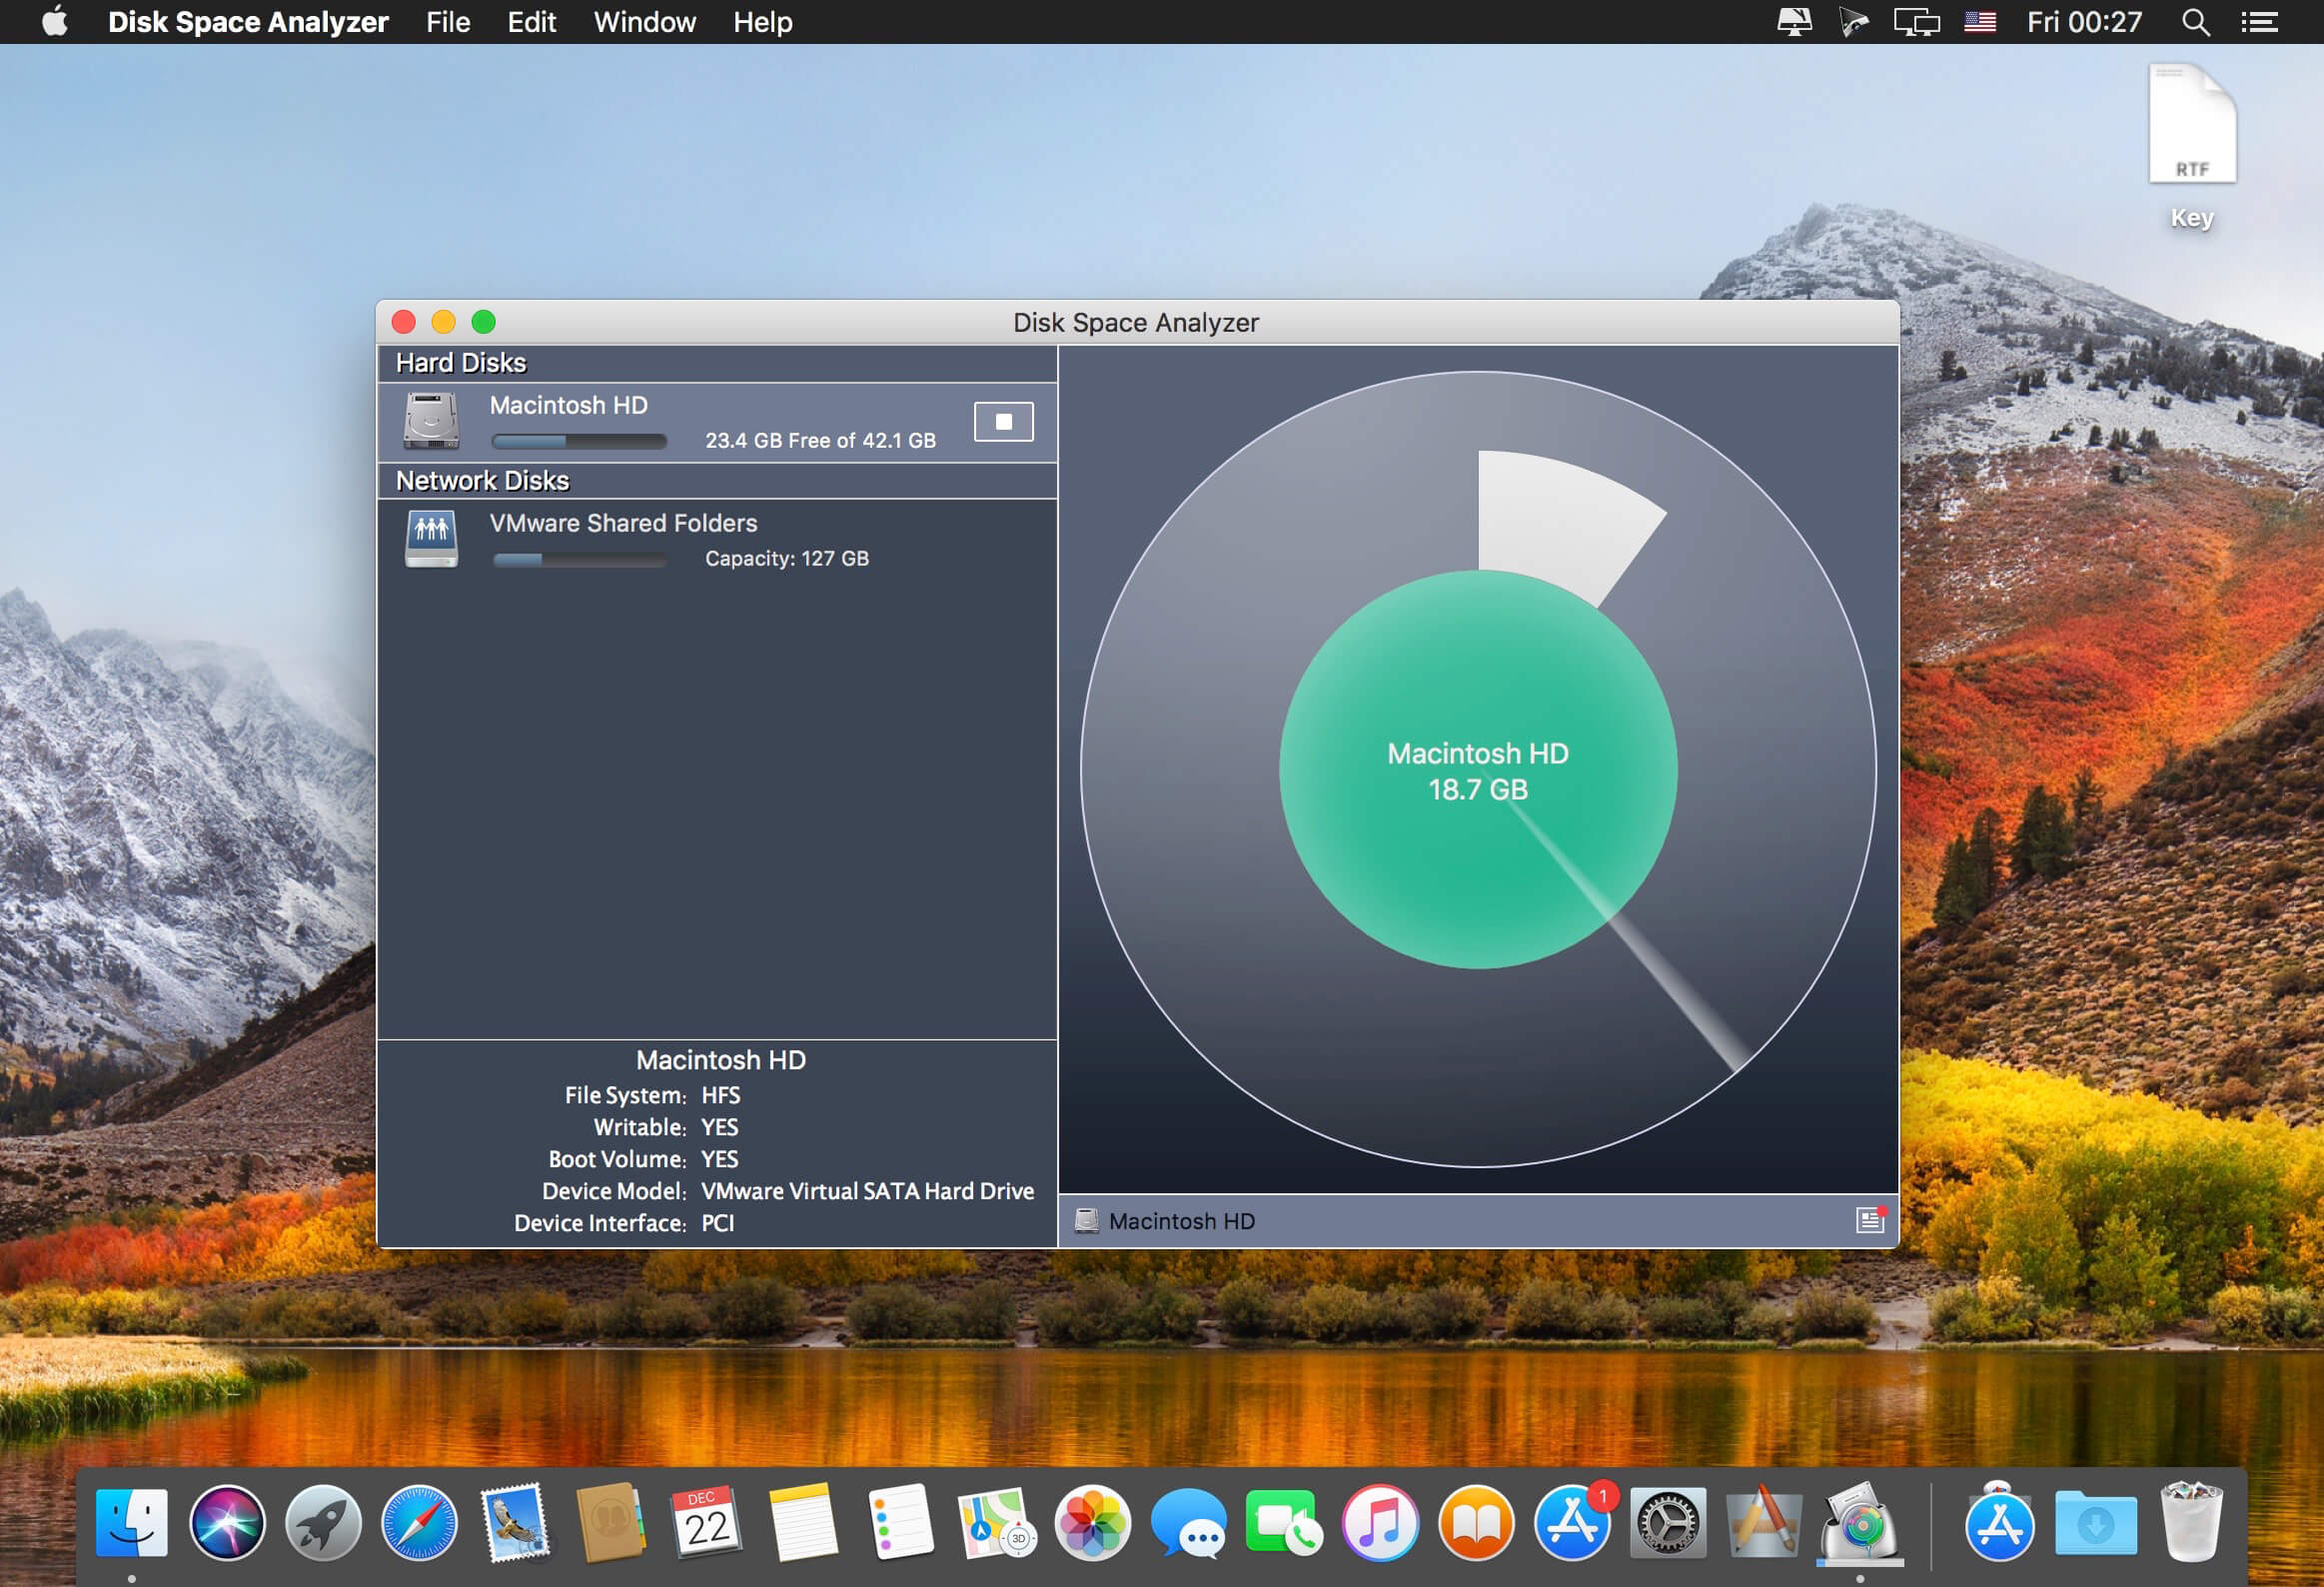
Task: Open Notification Center in menu bar
Action: click(x=2259, y=22)
